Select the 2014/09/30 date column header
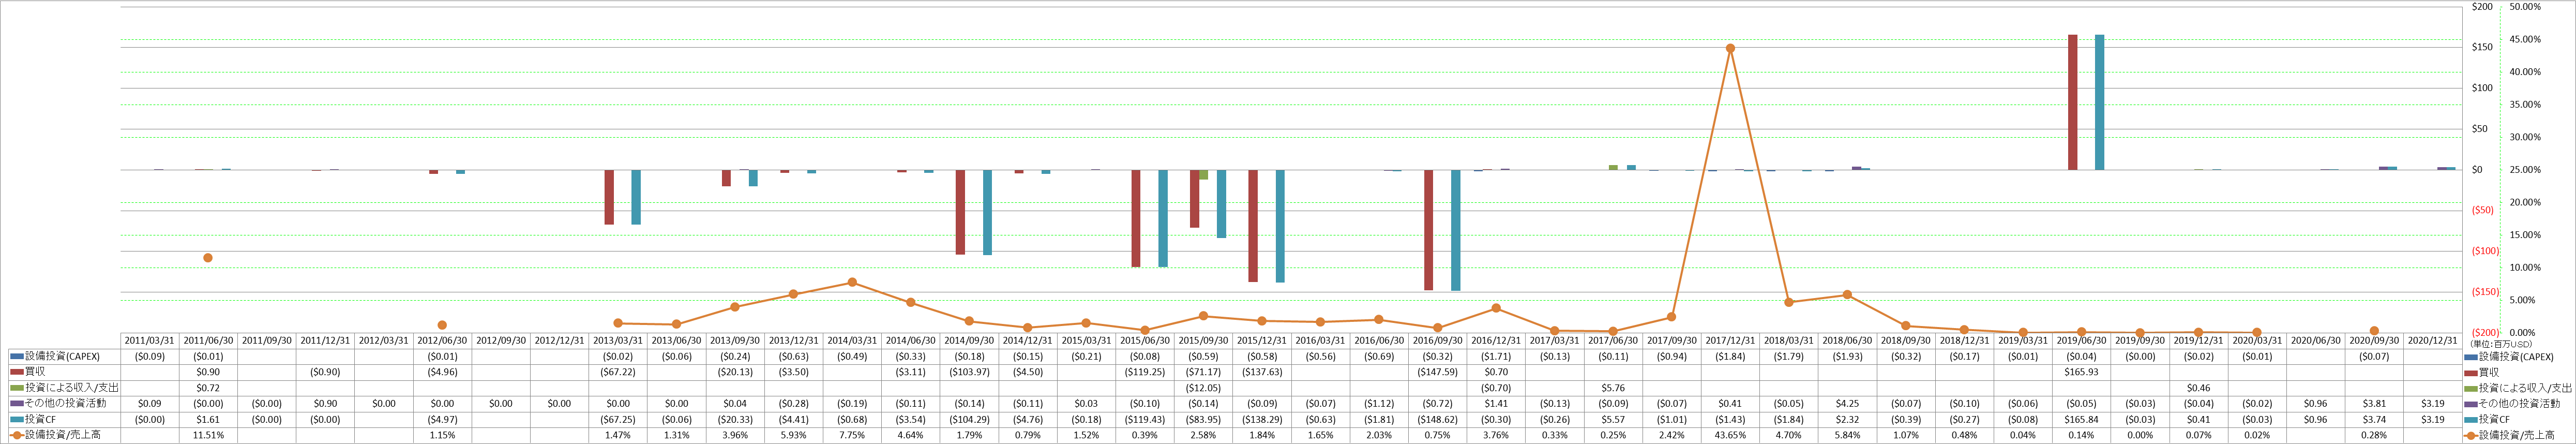 coord(969,341)
